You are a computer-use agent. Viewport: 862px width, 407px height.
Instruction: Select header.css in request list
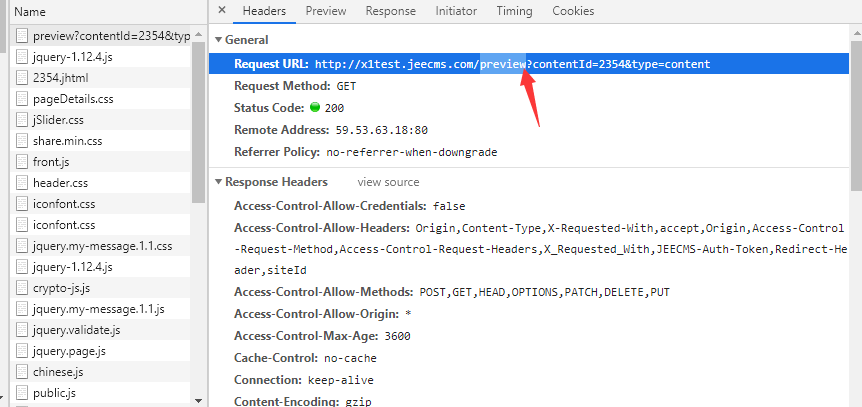60,183
